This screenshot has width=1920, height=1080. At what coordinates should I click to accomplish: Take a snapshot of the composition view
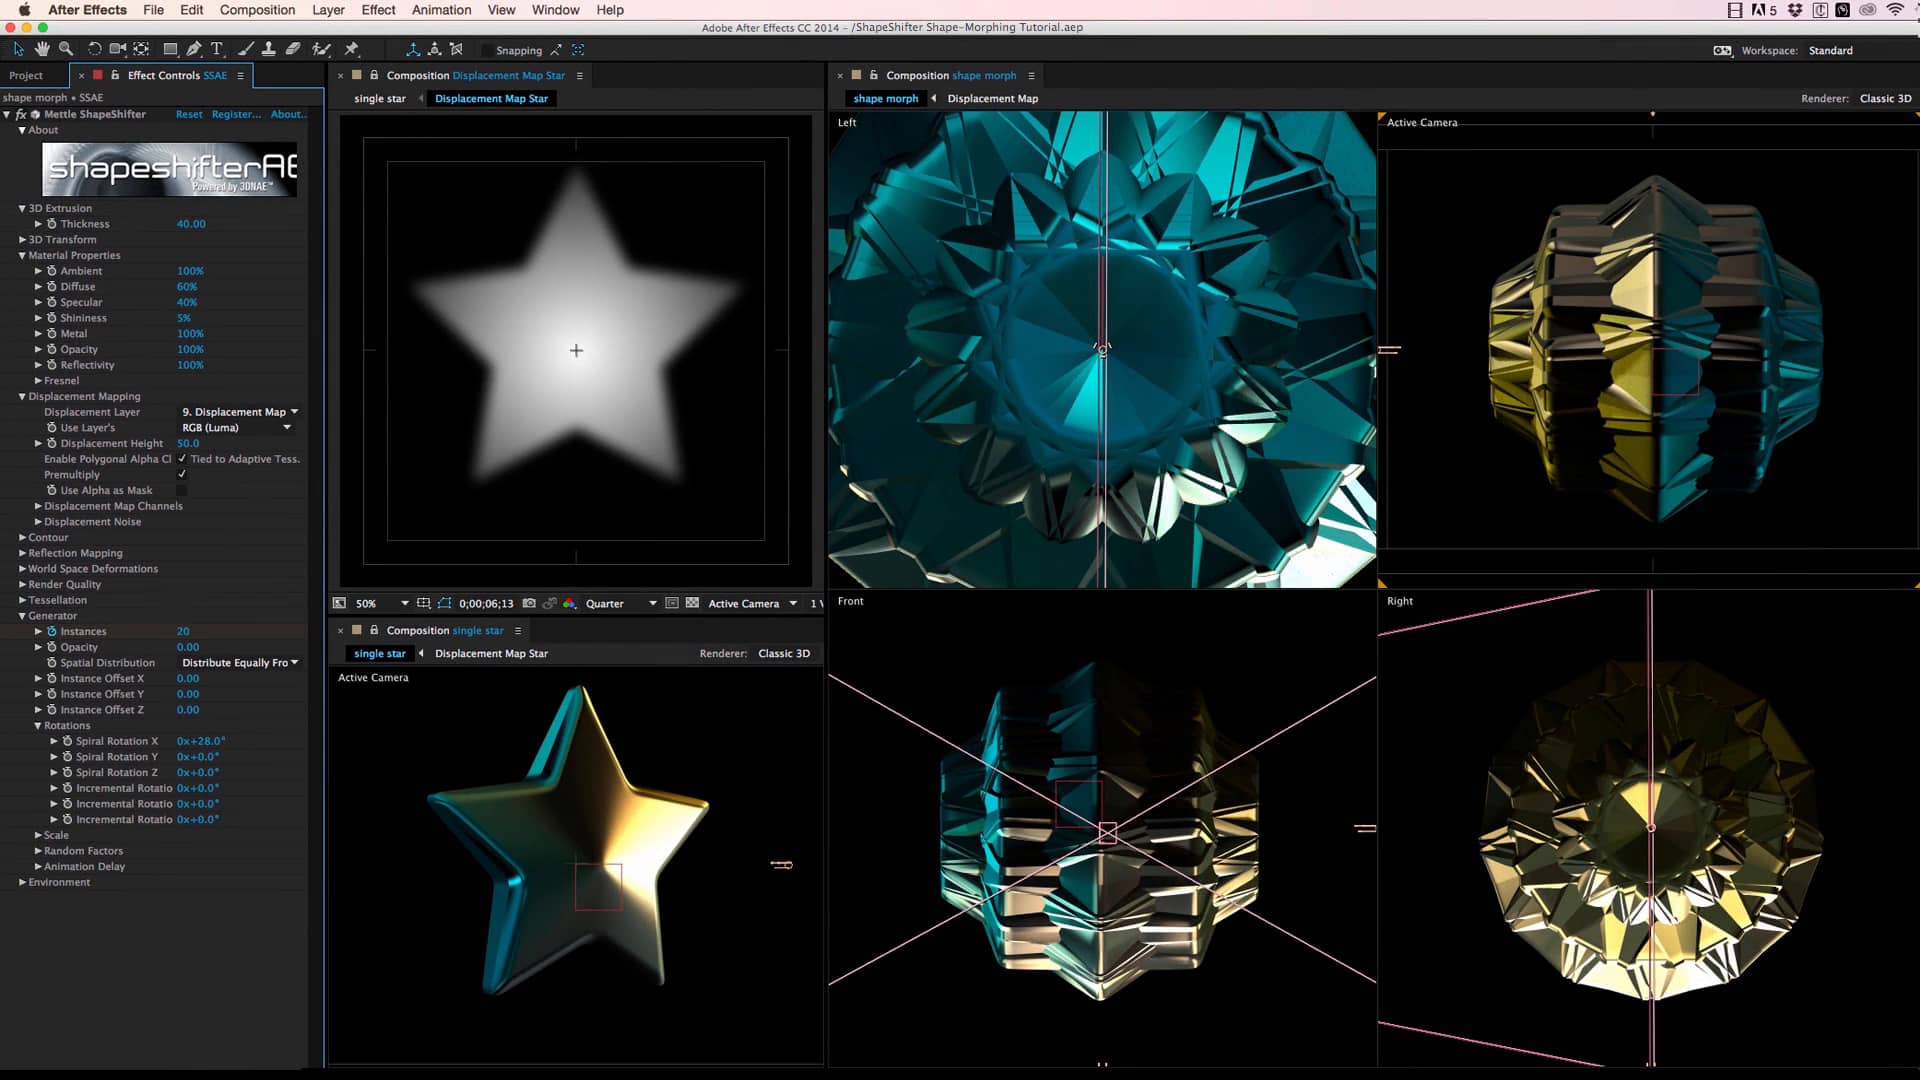click(529, 603)
